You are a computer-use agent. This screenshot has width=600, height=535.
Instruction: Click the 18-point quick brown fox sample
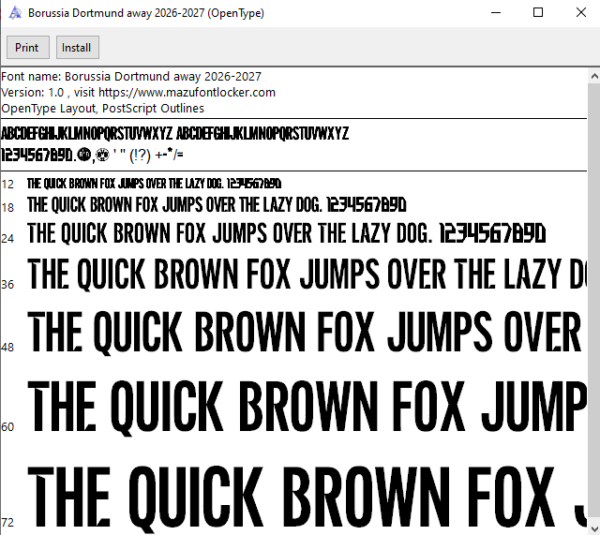point(217,205)
